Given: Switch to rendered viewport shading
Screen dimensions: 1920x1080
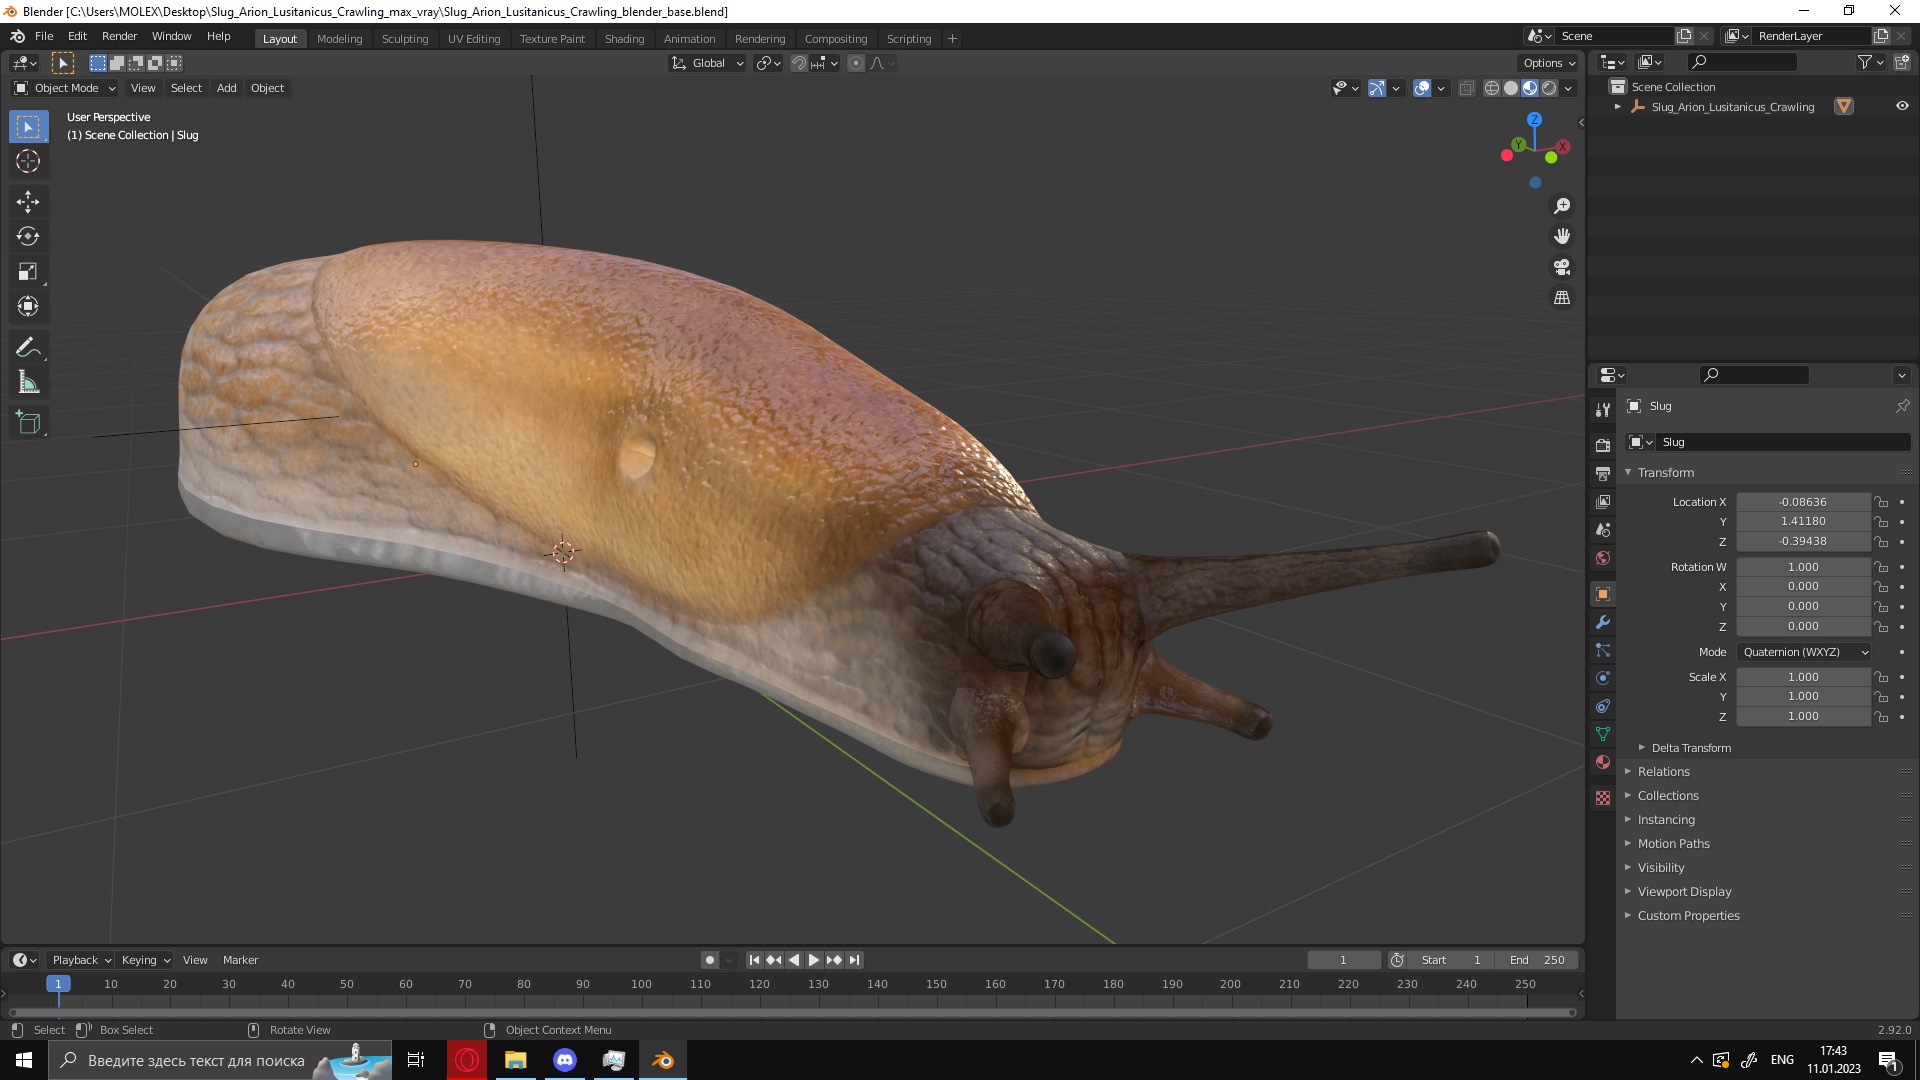Looking at the screenshot, I should [1549, 88].
